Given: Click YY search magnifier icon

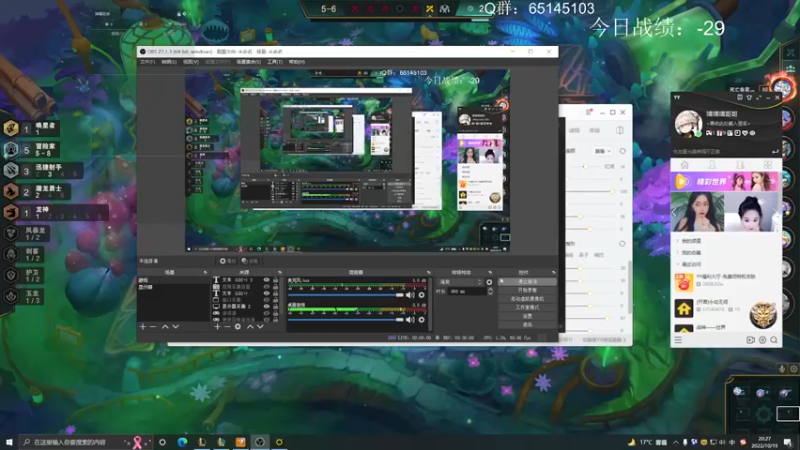Looking at the screenshot, I should coord(774,340).
